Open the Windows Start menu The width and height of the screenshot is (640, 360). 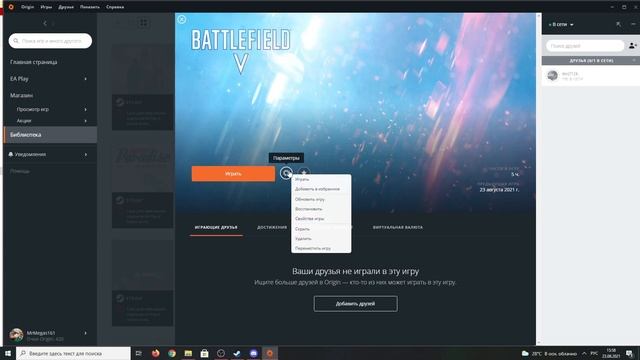click(8, 353)
